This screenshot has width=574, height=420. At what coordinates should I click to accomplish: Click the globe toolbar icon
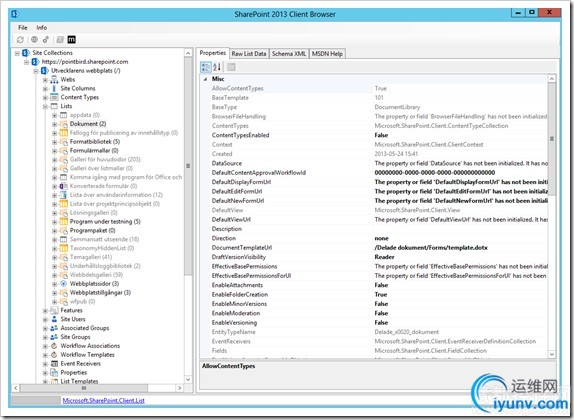34,40
